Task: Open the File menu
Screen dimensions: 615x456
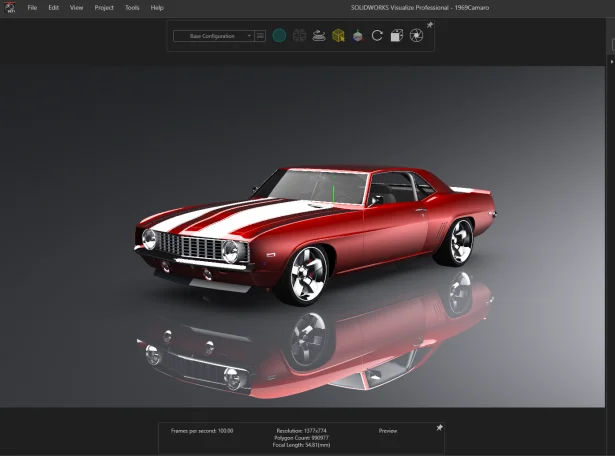Action: [x=33, y=7]
